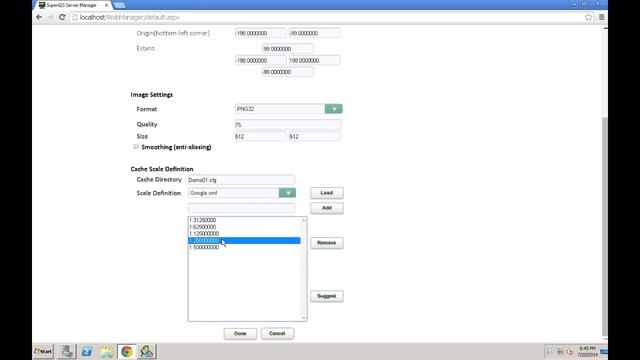640x360 pixels.
Task: Focus the Extent left value field
Action: [x=260, y=60]
